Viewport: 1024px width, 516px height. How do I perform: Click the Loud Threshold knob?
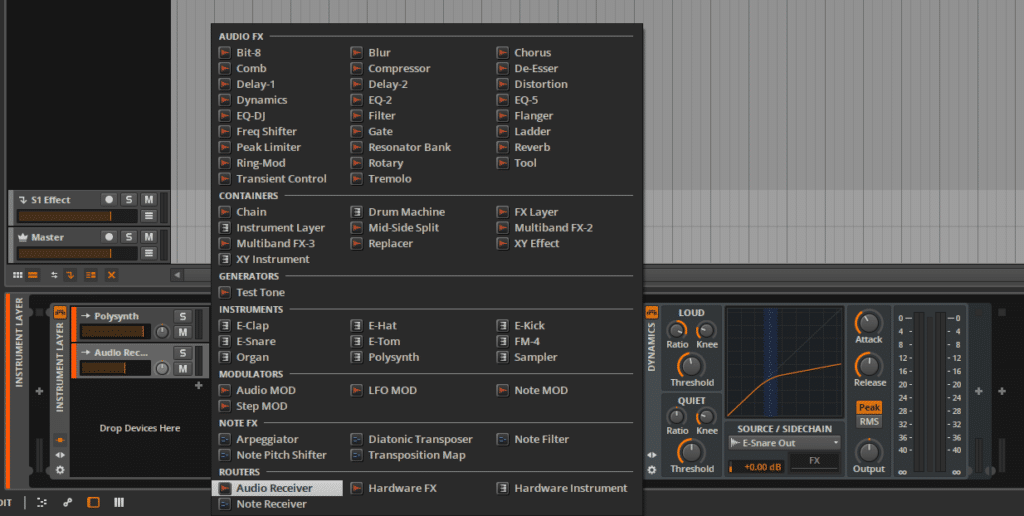coord(691,366)
